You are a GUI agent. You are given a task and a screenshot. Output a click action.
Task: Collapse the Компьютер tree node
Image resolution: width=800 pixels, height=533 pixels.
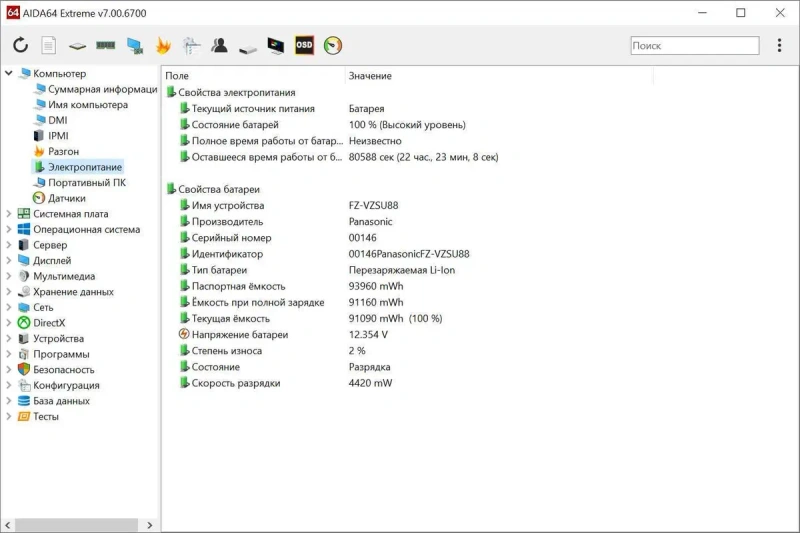[x=9, y=73]
